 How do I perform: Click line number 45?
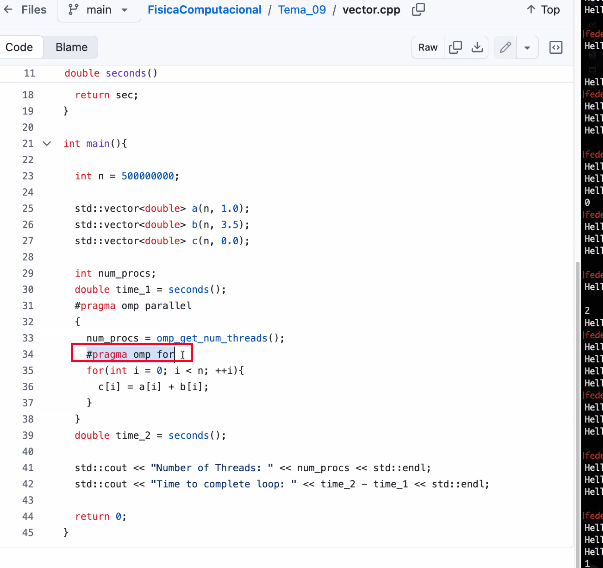pyautogui.click(x=28, y=533)
